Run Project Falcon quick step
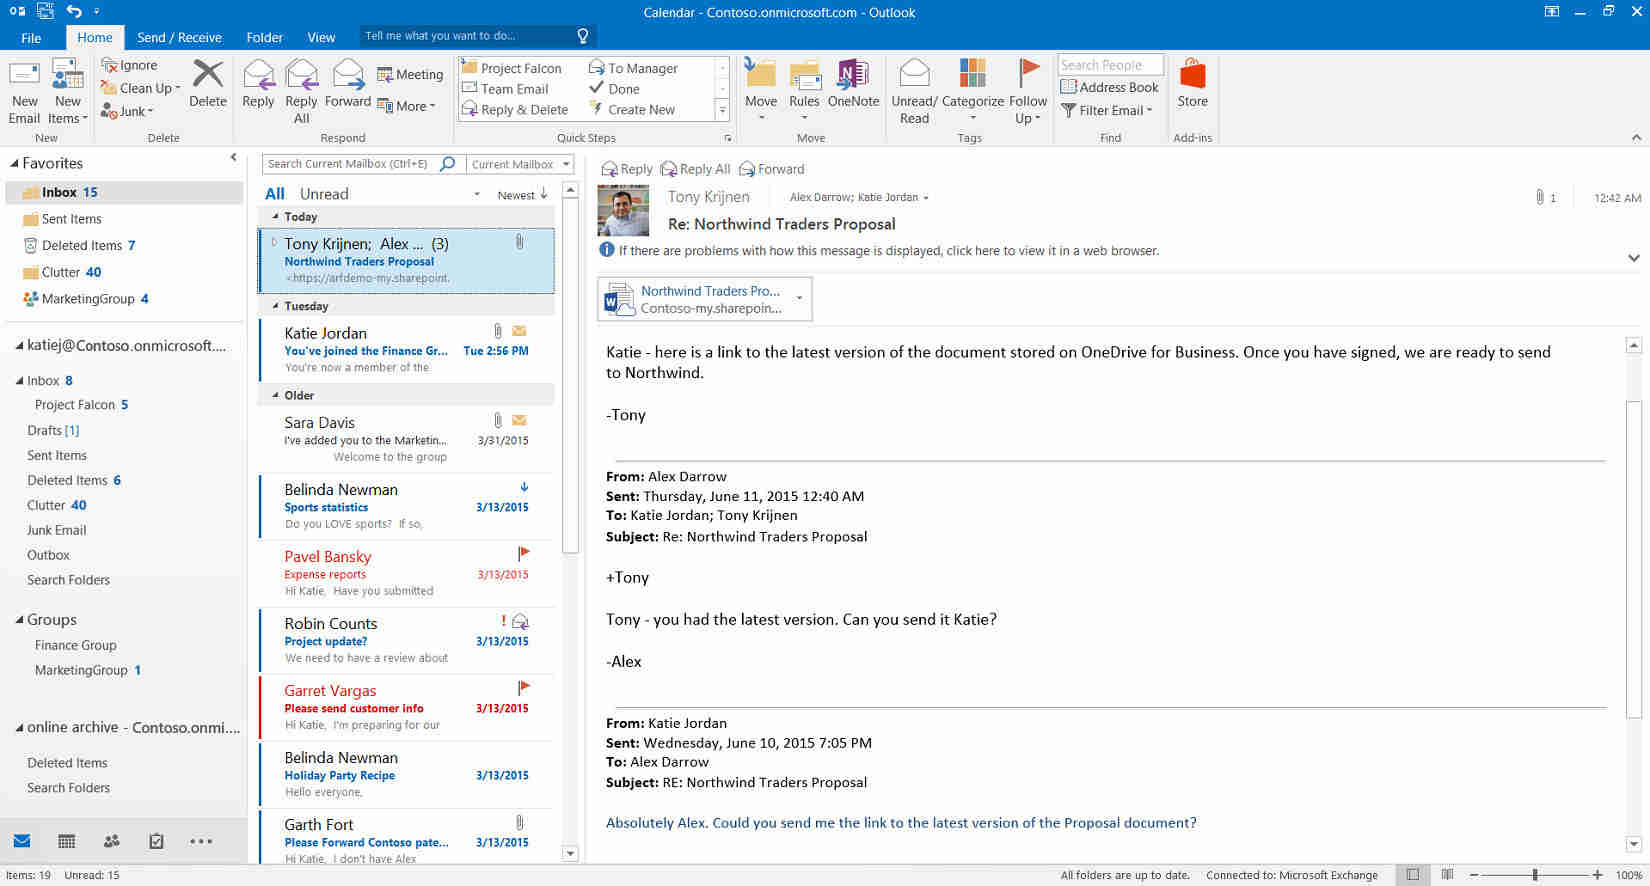Screen dimensions: 1650x886 512,68
